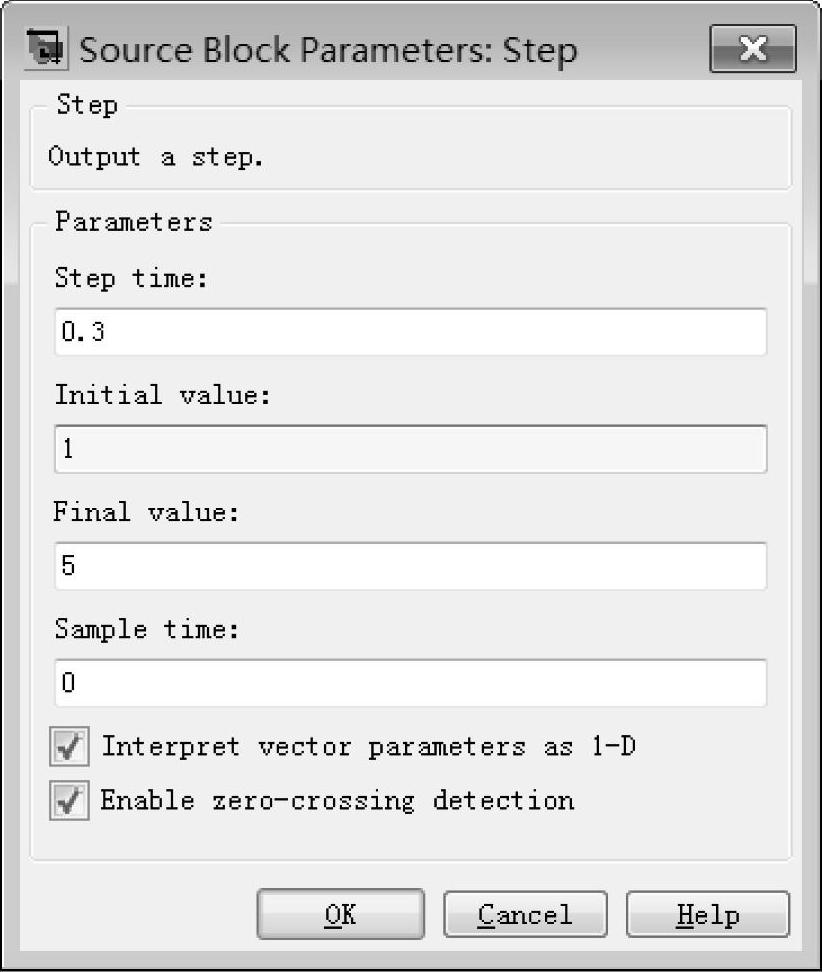The height and width of the screenshot is (972, 822).
Task: Click the 'Final value:' label
Action: click(149, 512)
